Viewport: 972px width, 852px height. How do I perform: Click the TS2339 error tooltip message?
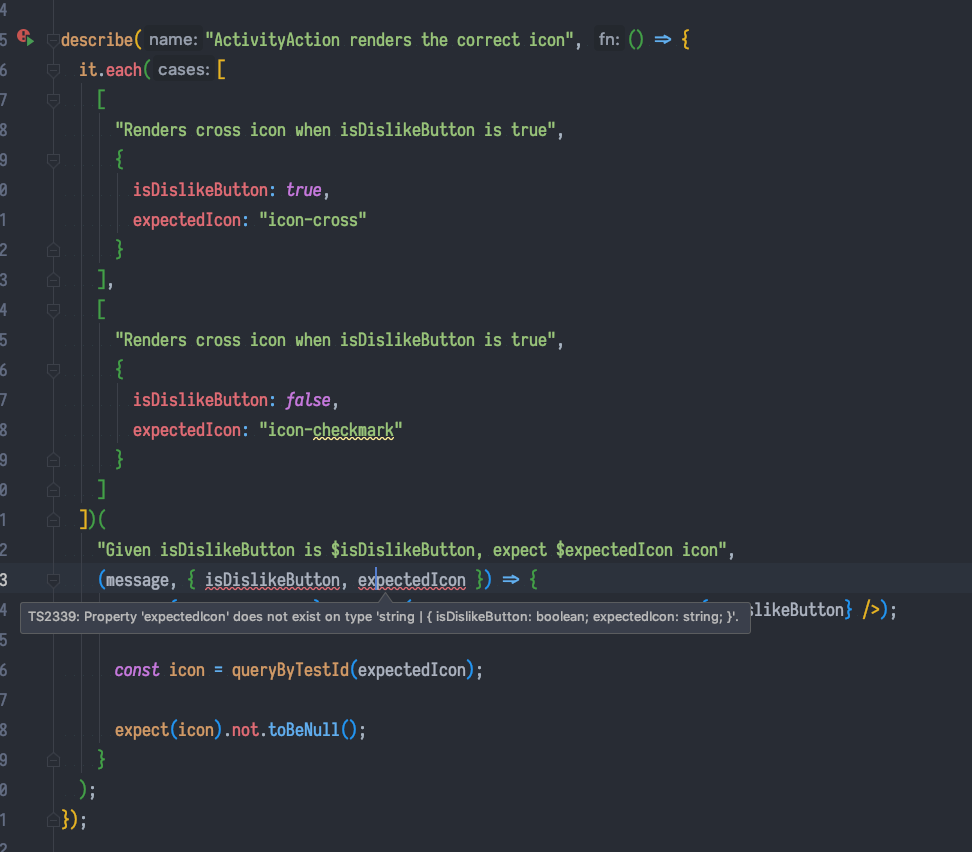[x=384, y=617]
